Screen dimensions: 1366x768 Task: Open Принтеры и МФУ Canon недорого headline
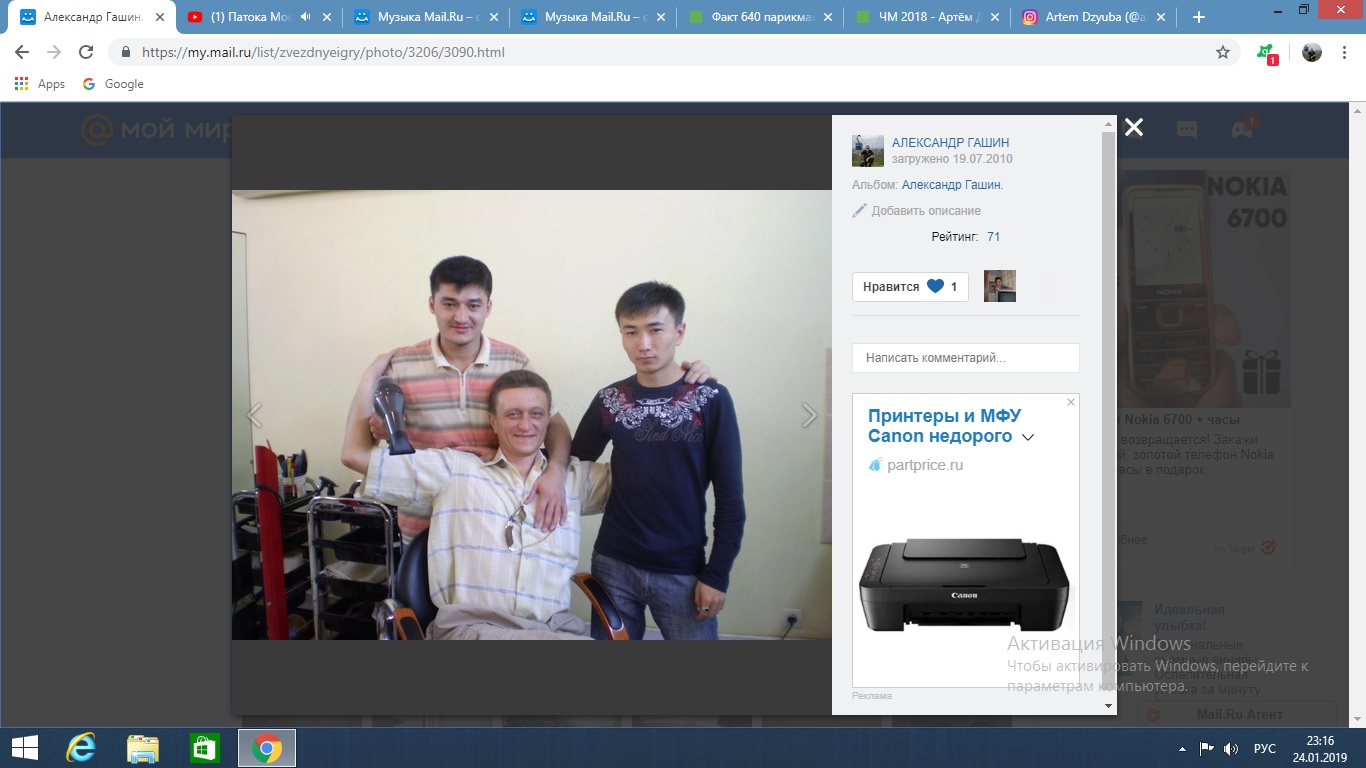(x=944, y=426)
